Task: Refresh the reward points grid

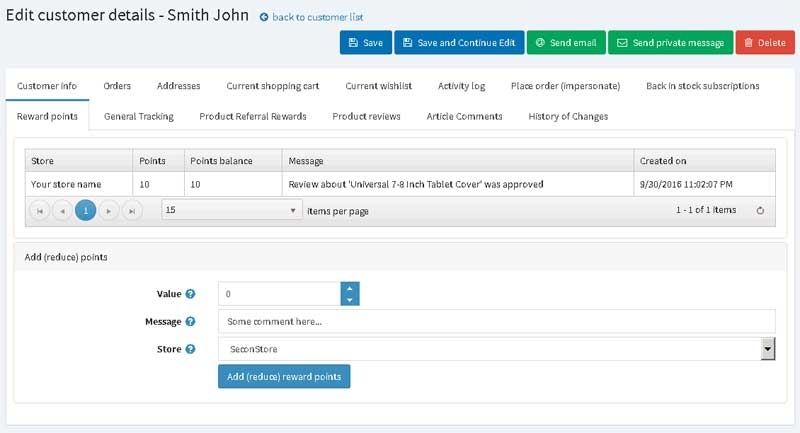Action: (x=760, y=210)
